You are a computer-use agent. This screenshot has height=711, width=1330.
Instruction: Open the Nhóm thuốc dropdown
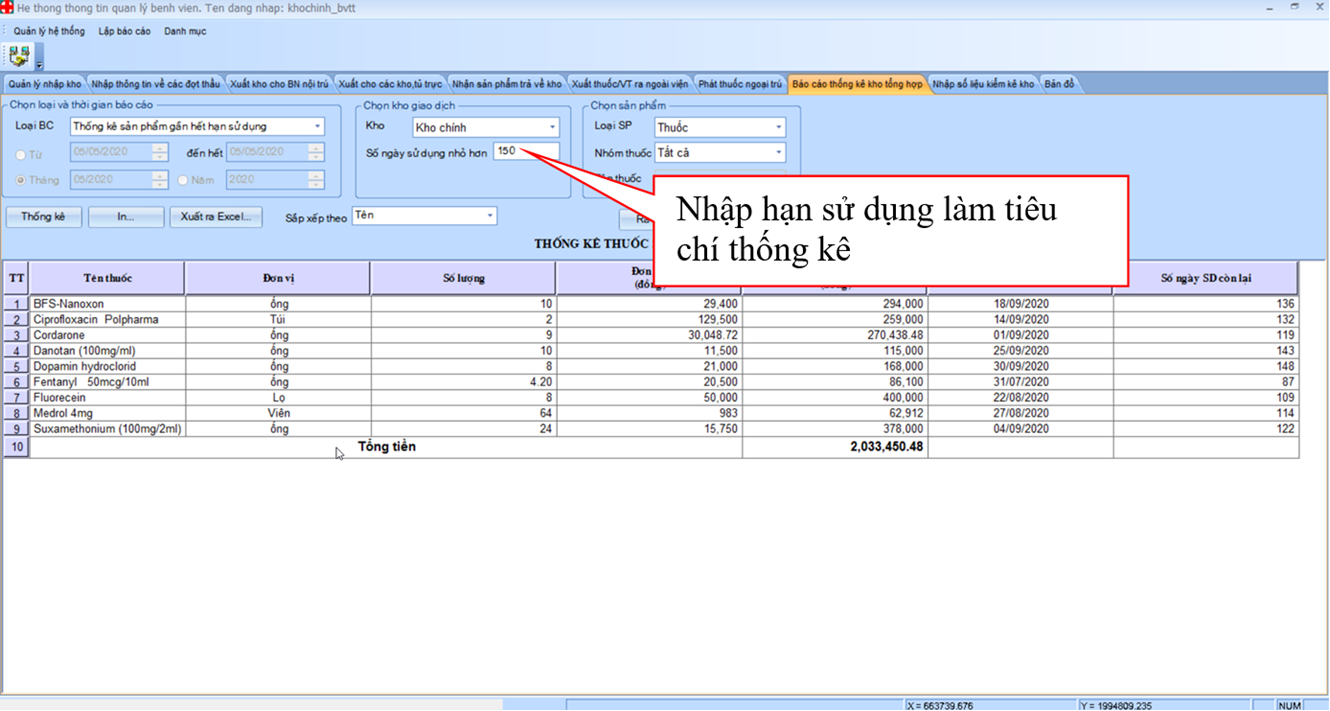click(x=779, y=153)
